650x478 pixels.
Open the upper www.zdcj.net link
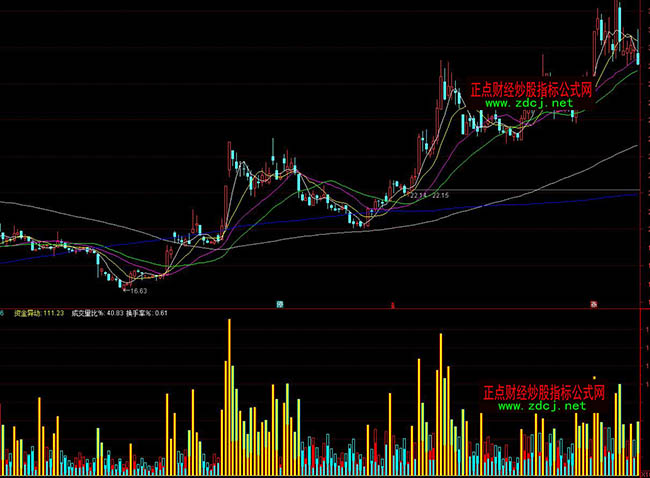[x=530, y=103]
